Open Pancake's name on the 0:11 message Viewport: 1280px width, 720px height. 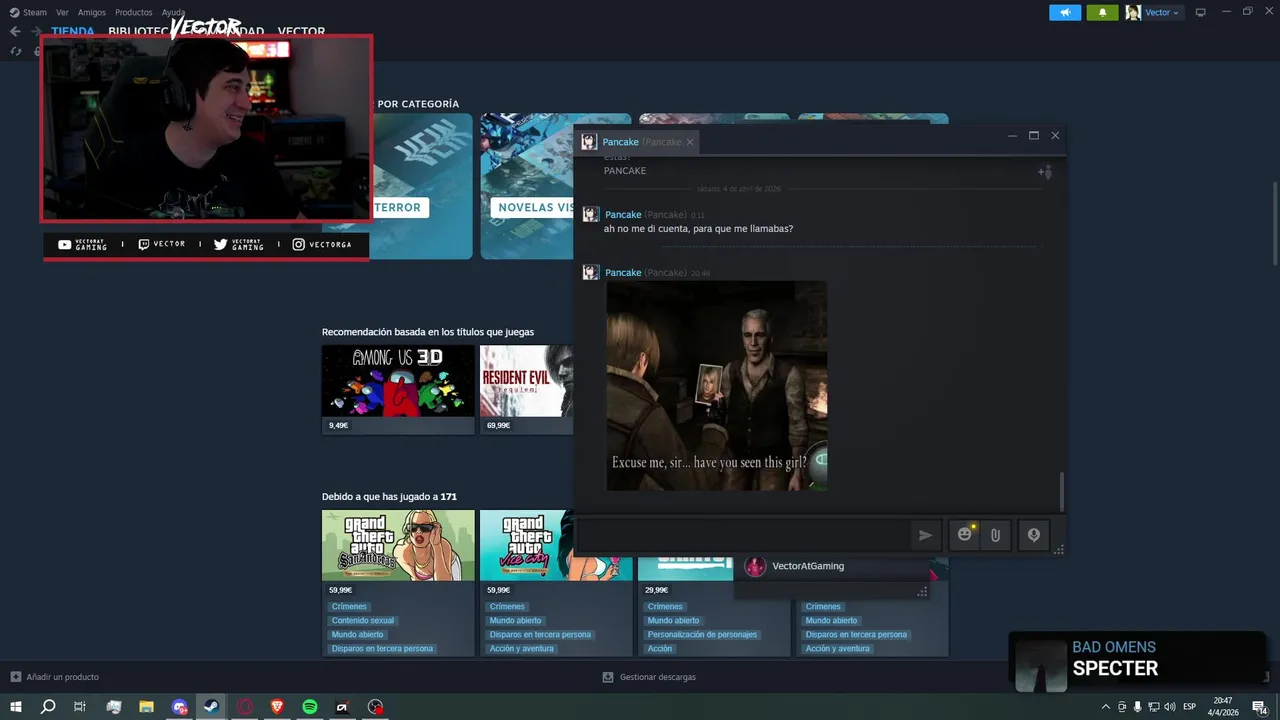[x=623, y=214]
